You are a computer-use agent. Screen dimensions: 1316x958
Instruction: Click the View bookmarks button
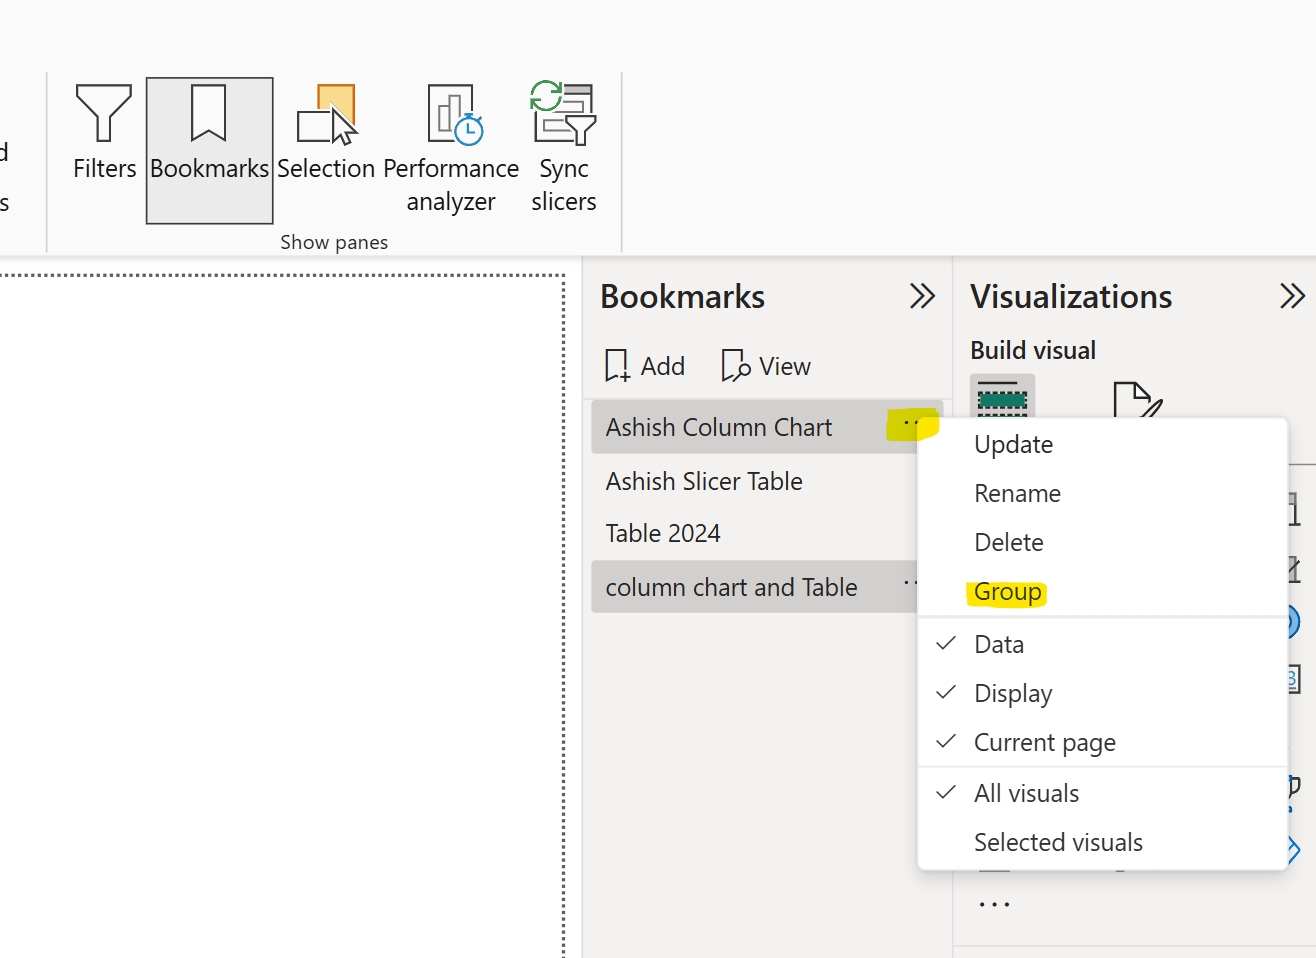tap(766, 366)
